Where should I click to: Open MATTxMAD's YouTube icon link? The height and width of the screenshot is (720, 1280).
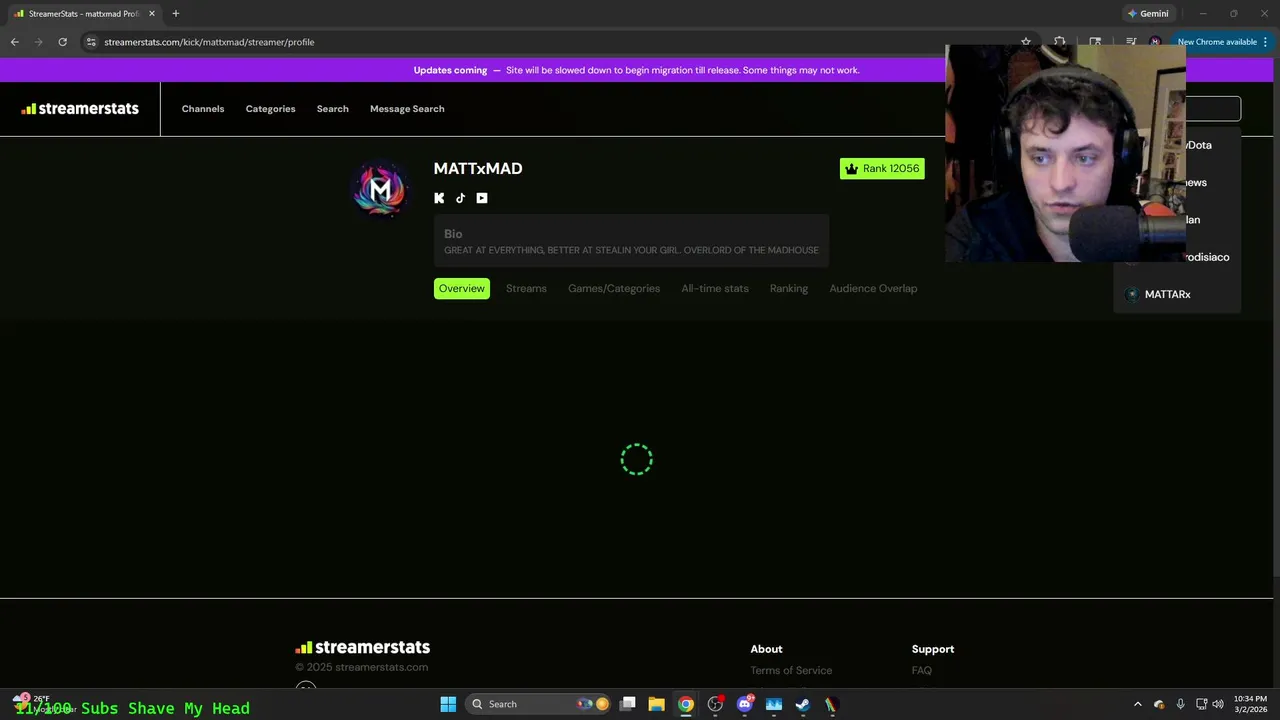pos(482,198)
